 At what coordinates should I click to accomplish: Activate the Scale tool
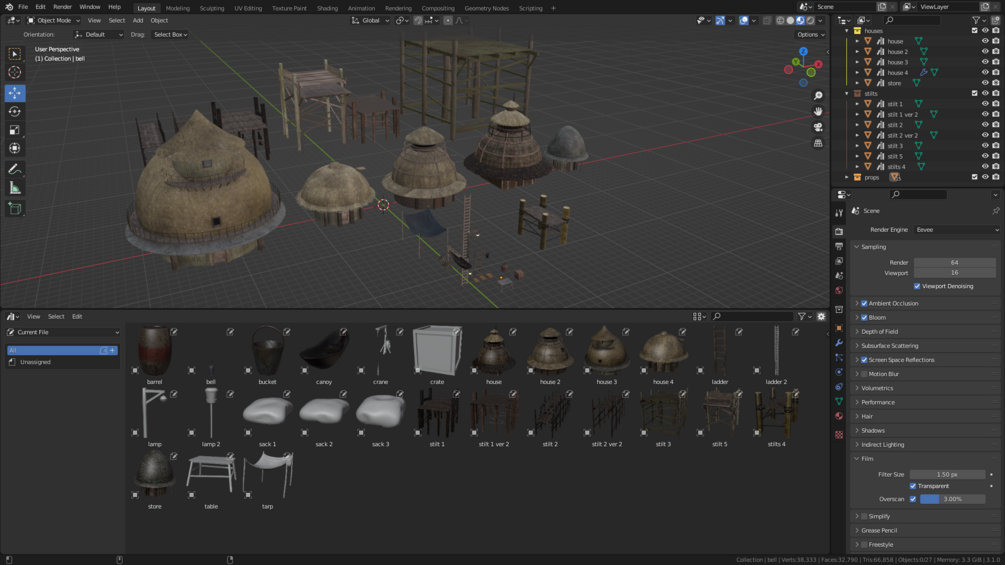click(14, 130)
